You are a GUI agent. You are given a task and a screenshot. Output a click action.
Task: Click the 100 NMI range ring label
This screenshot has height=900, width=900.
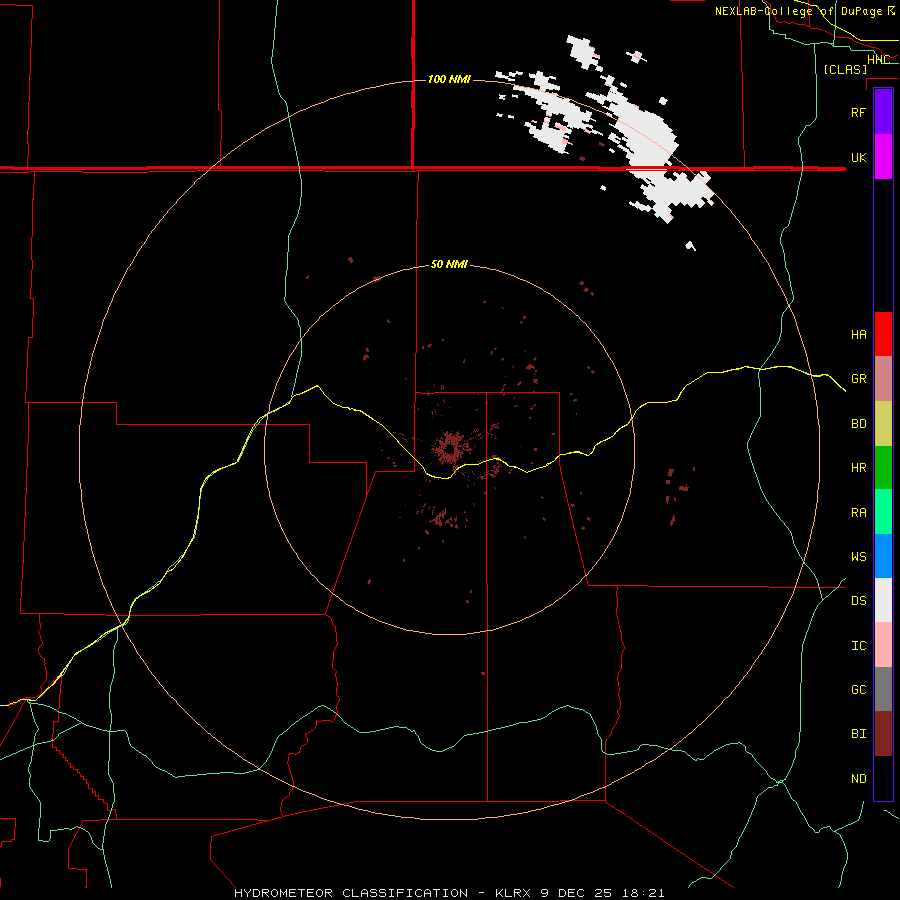coord(449,79)
